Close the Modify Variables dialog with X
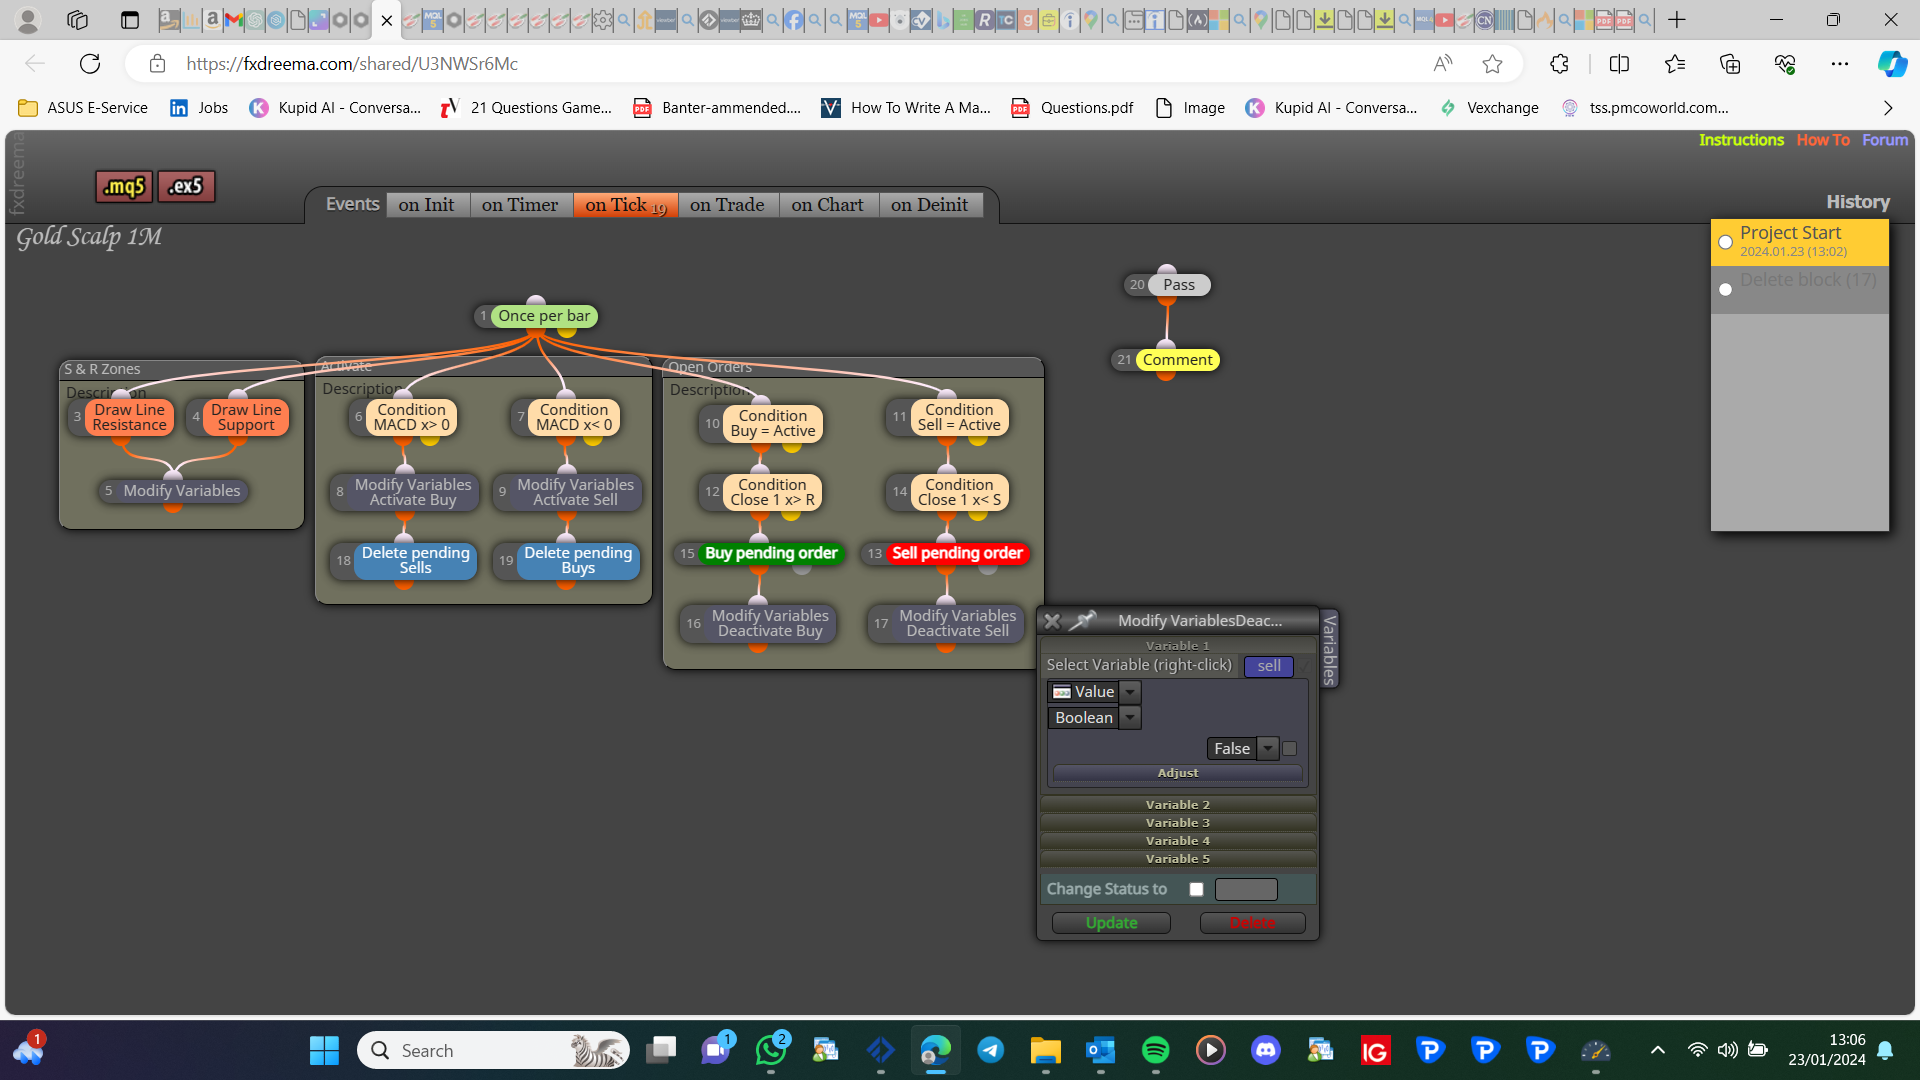Image resolution: width=1920 pixels, height=1080 pixels. coord(1052,621)
